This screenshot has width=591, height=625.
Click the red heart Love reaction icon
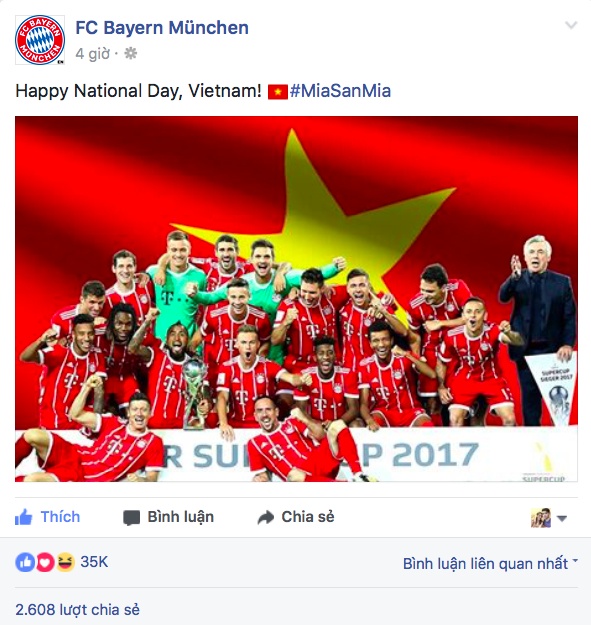[45, 562]
